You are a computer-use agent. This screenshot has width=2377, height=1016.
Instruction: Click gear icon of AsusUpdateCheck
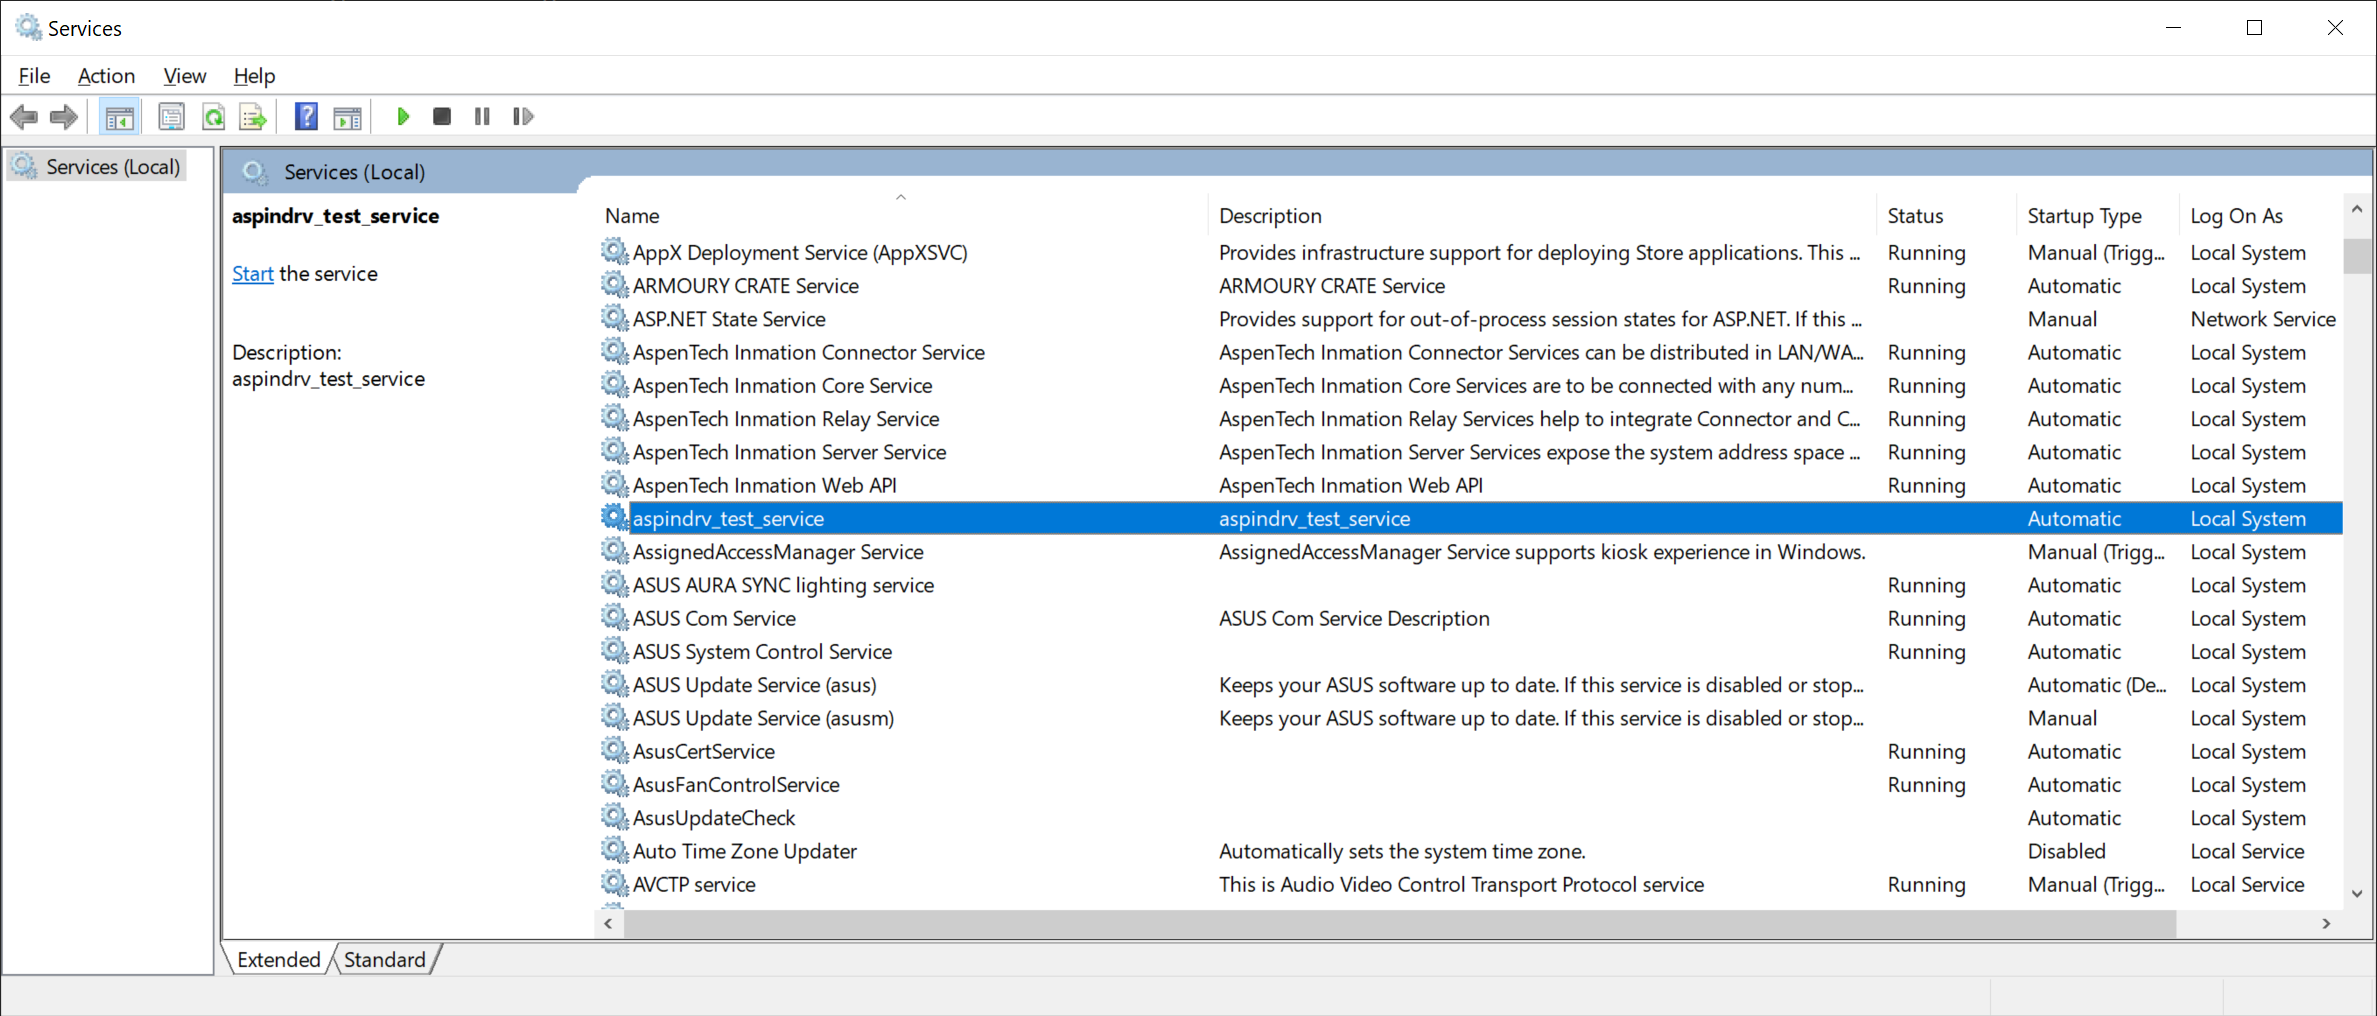(614, 817)
